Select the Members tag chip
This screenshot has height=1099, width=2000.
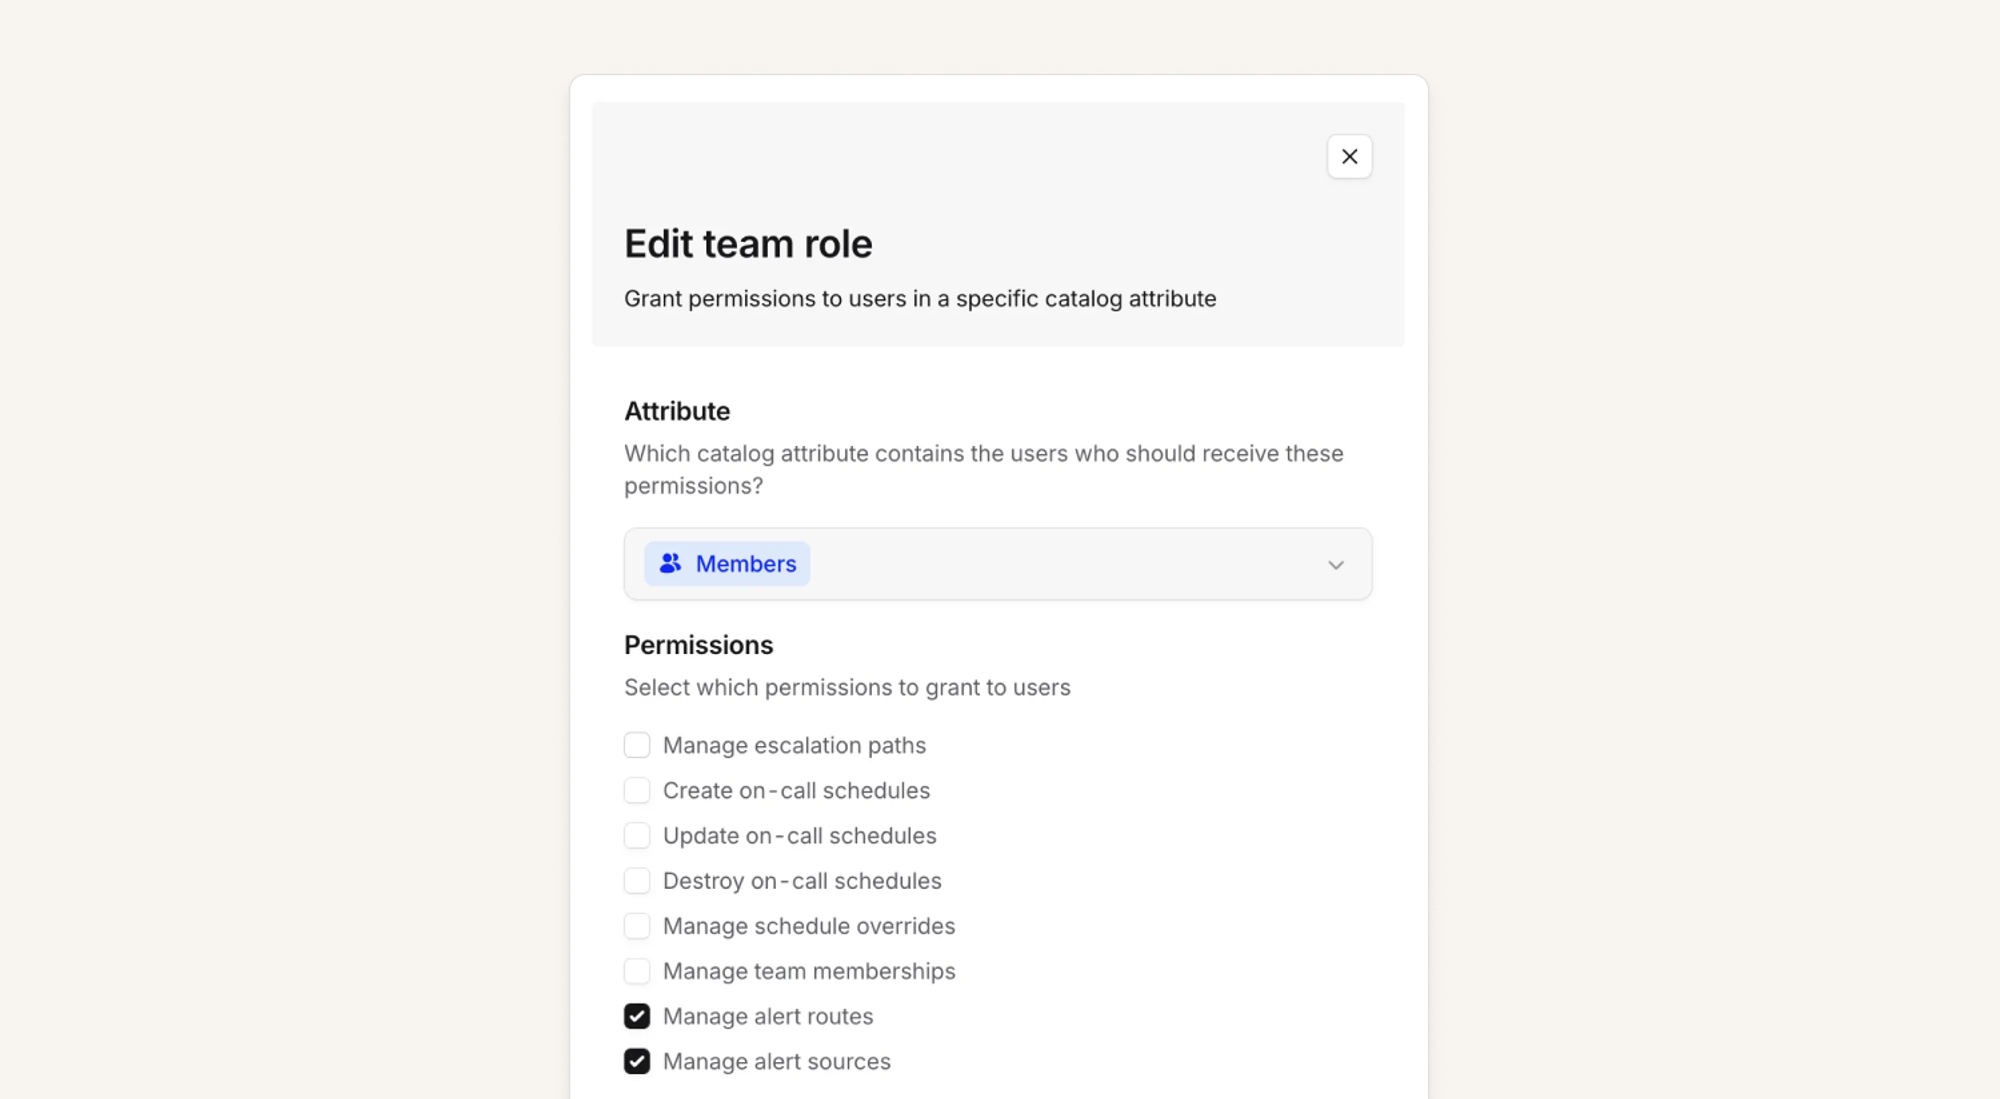click(745, 564)
